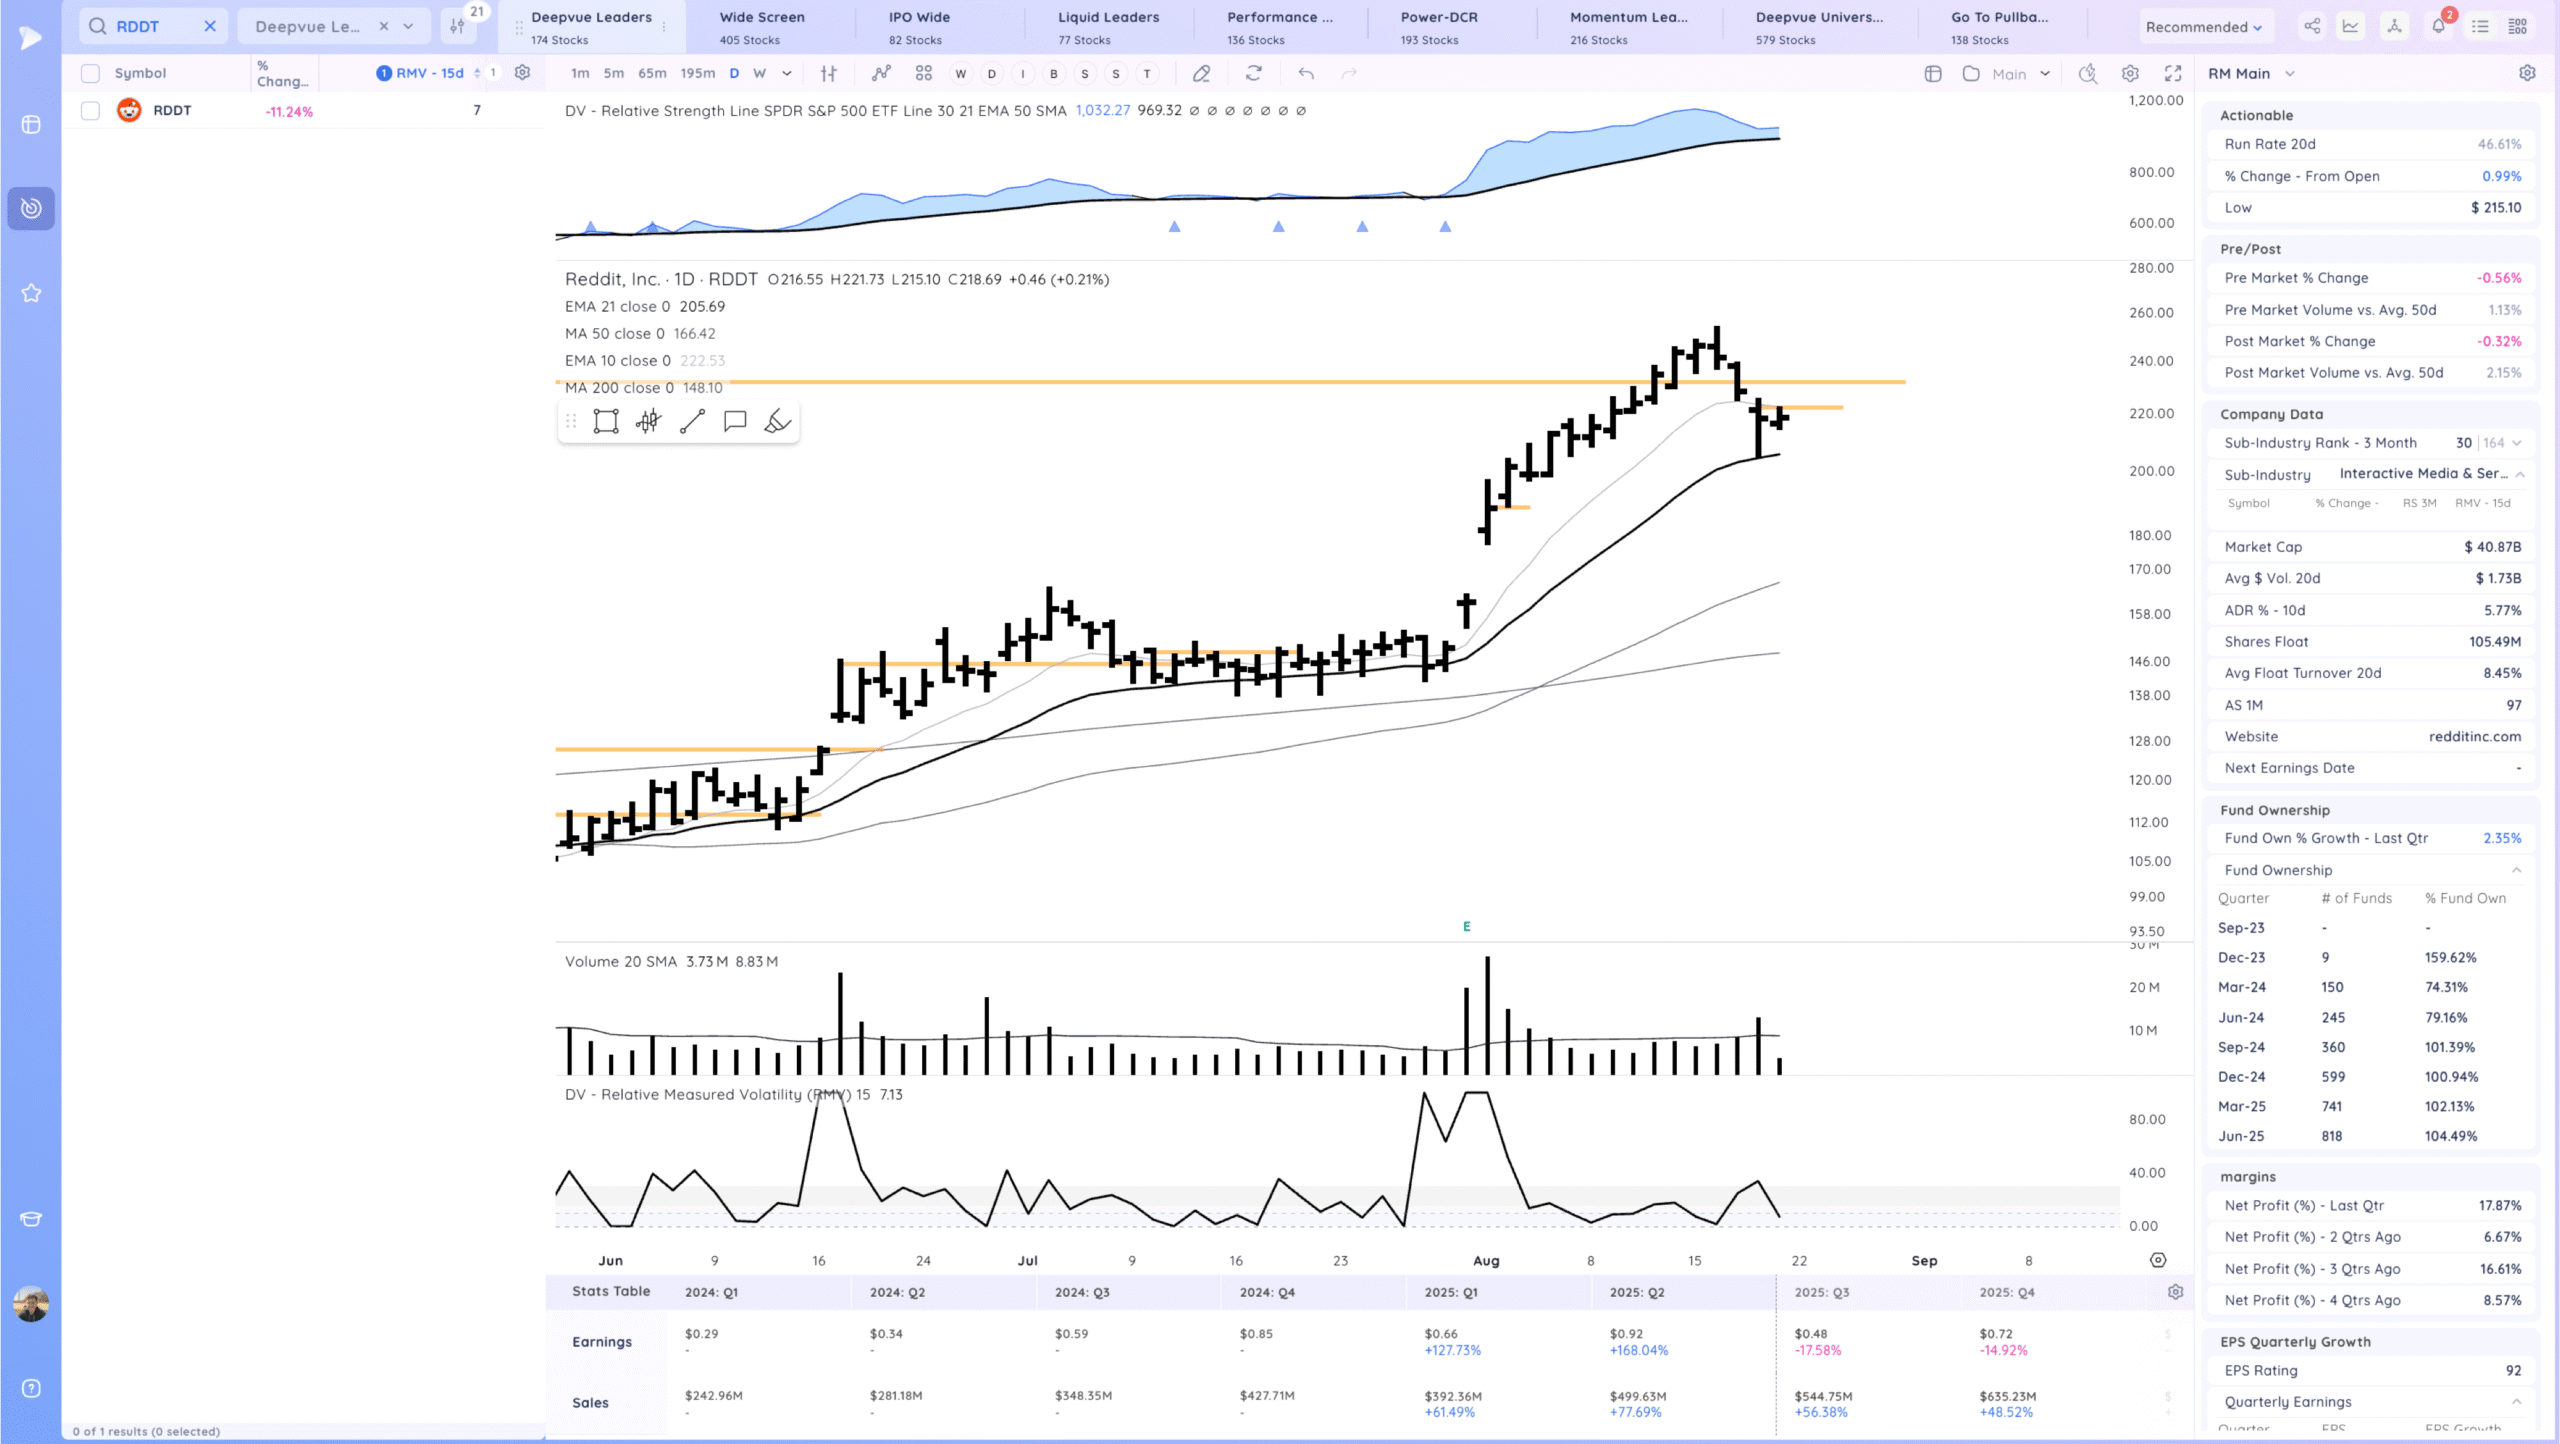Viewport: 2560px width, 1444px height.
Task: Select the rectangle drawing tool
Action: pyautogui.click(x=606, y=421)
